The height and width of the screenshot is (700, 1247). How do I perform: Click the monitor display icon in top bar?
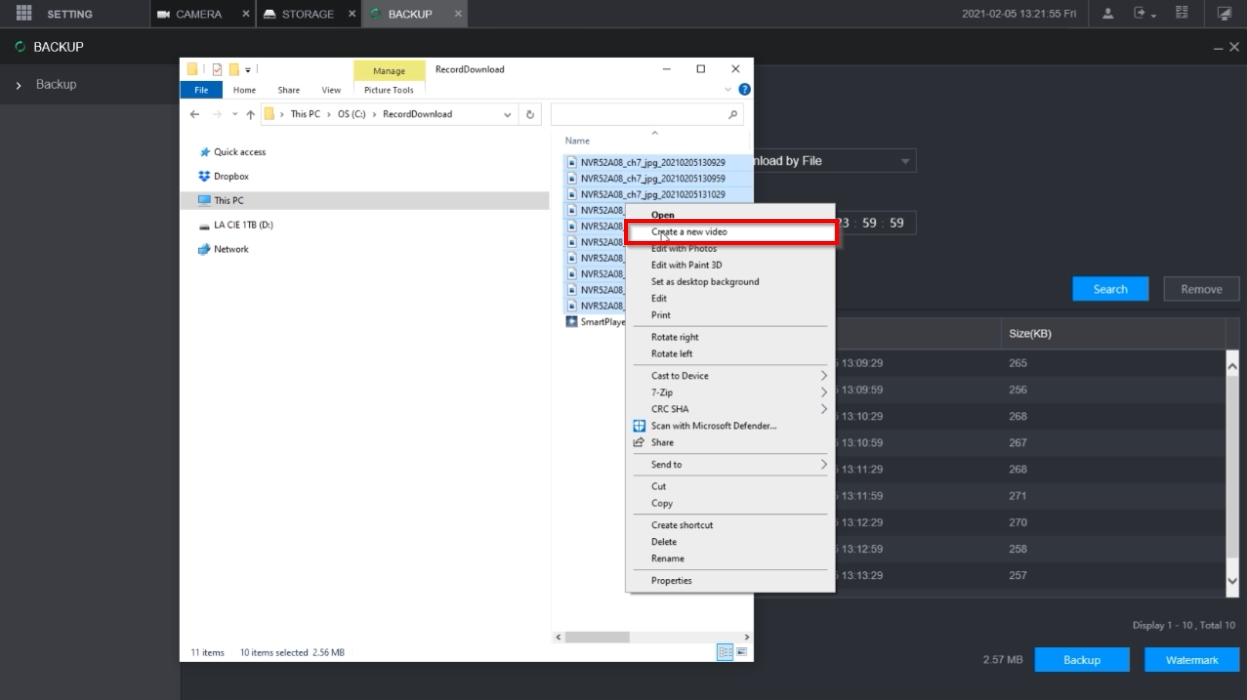(1225, 14)
